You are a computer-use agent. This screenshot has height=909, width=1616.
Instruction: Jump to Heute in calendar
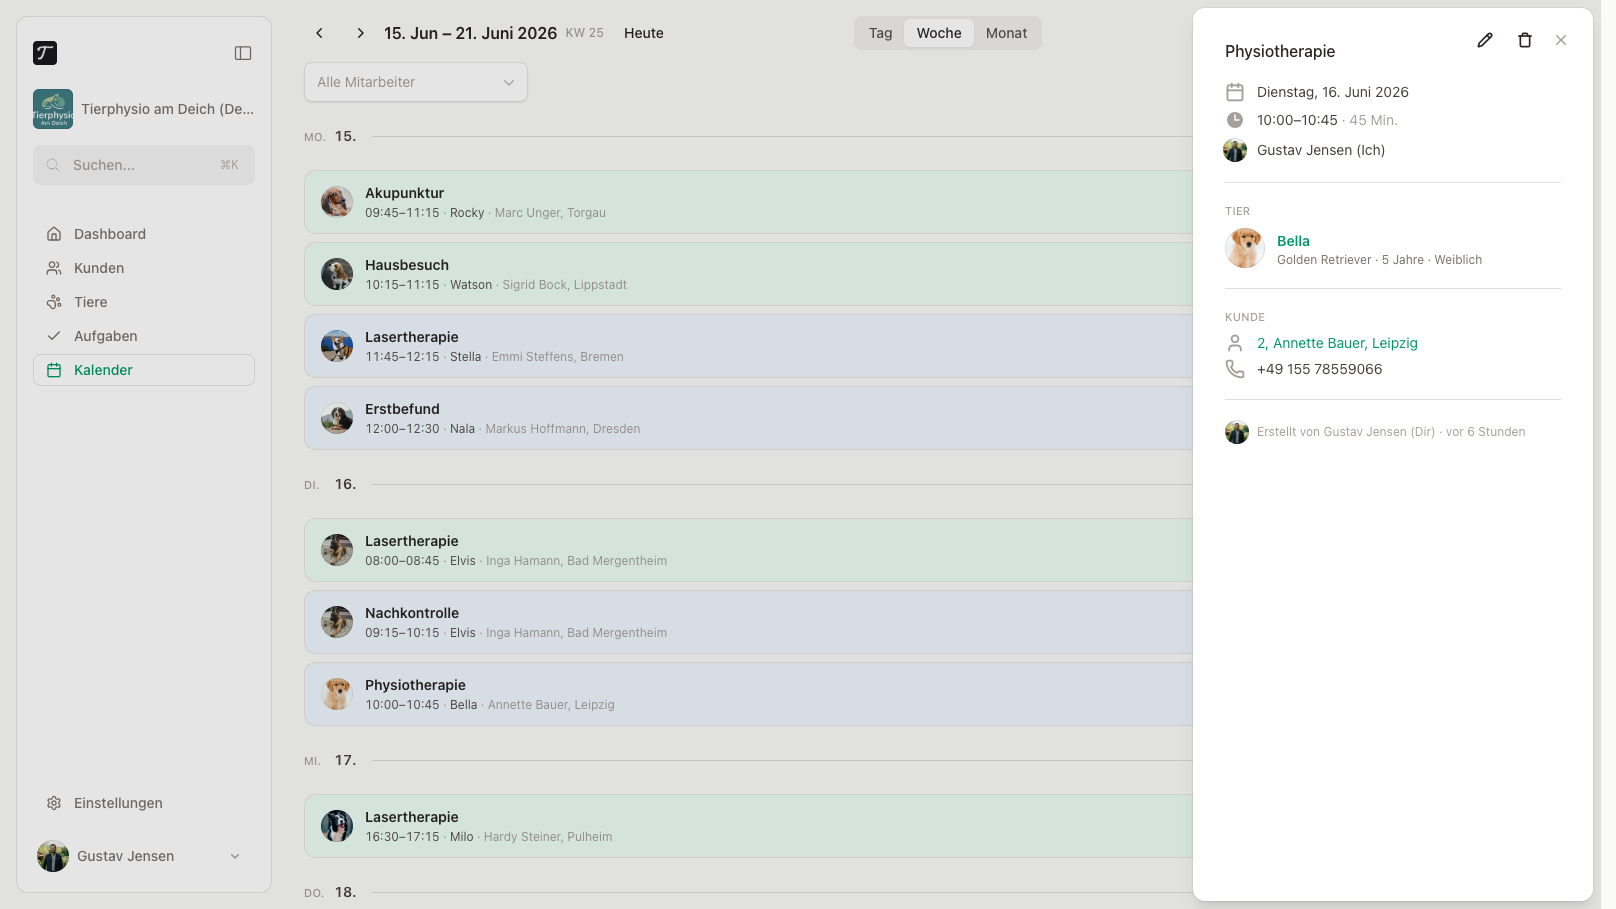[x=644, y=33]
